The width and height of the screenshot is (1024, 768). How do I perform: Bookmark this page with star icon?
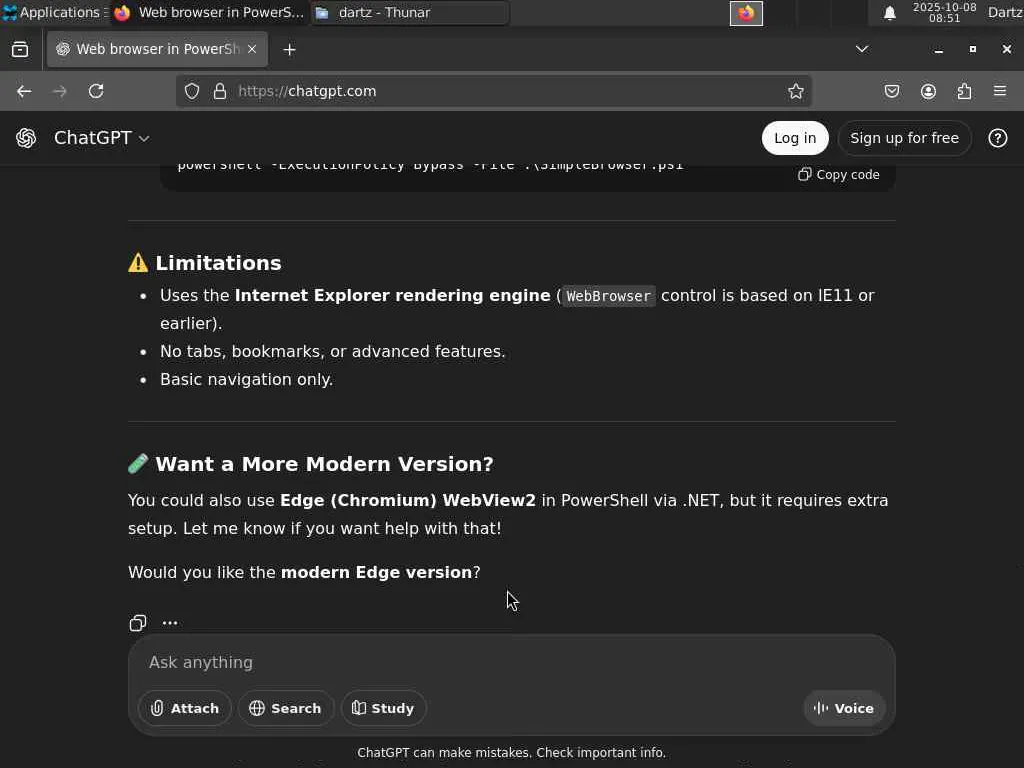795,91
